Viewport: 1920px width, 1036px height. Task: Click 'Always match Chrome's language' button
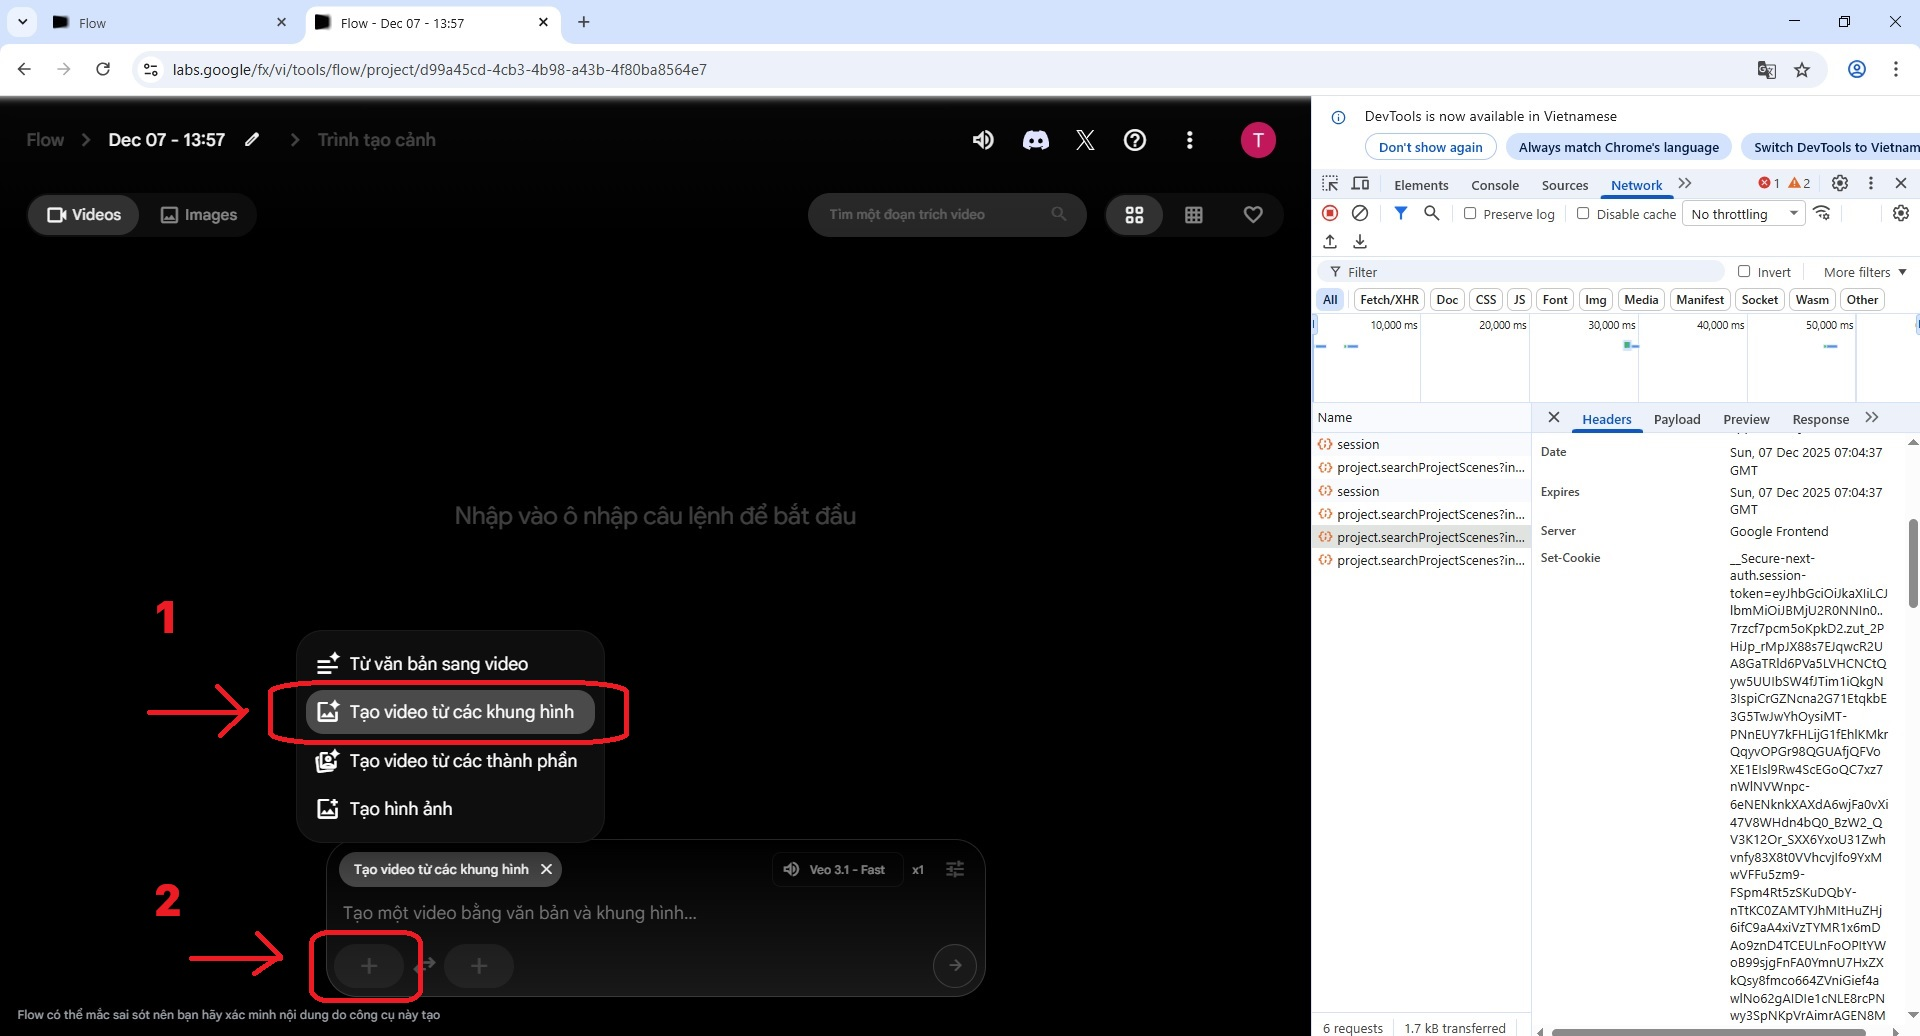(1618, 147)
